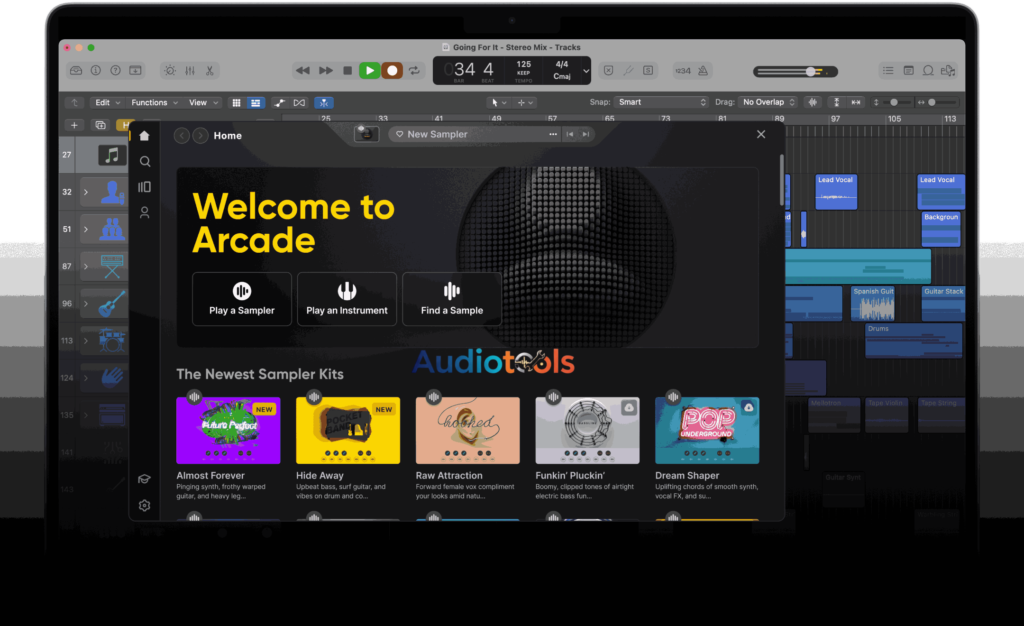The height and width of the screenshot is (626, 1024).
Task: Expand the guitar track stack chevron
Action: [x=86, y=303]
